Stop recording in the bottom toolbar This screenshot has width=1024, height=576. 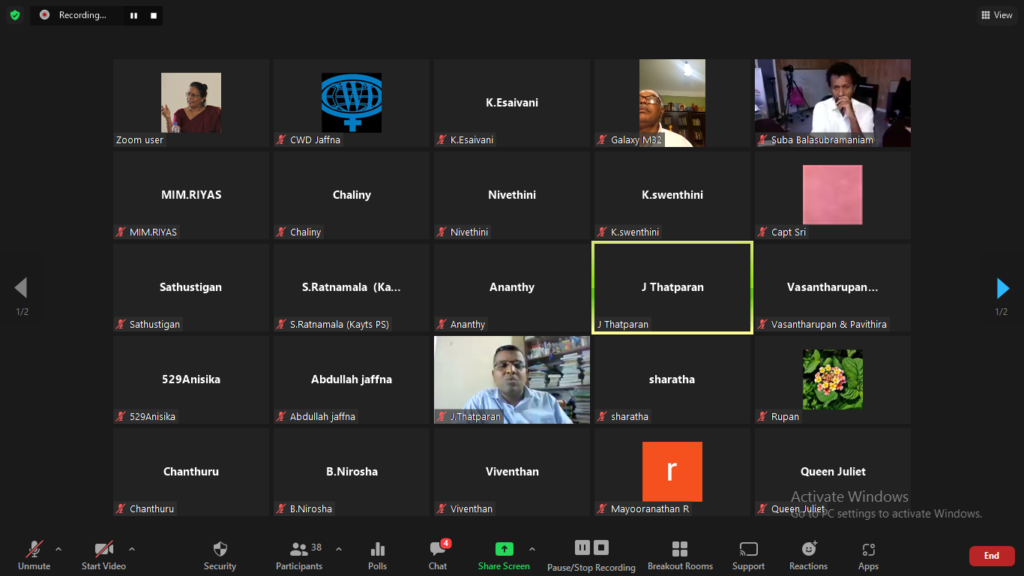coord(601,548)
